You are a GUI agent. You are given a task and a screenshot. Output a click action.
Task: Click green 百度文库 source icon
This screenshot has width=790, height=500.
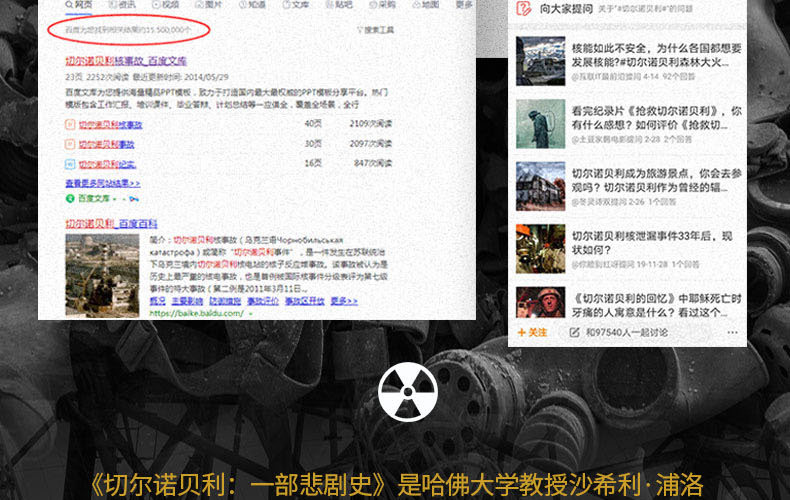coord(70,199)
